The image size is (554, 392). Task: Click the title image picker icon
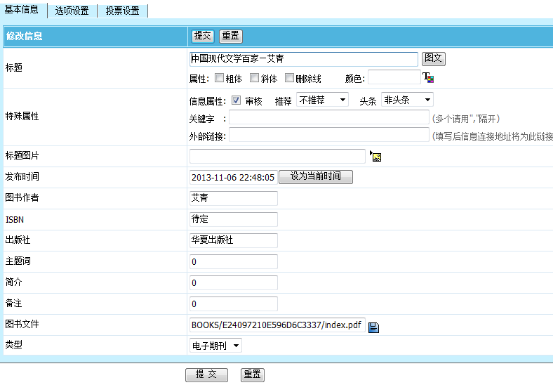click(x=375, y=156)
